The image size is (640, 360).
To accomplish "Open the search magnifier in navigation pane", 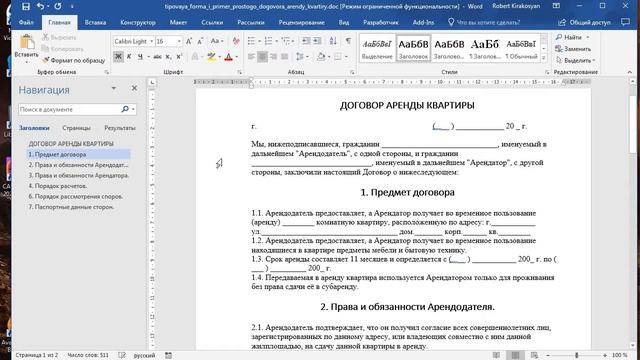I will pyautogui.click(x=125, y=109).
